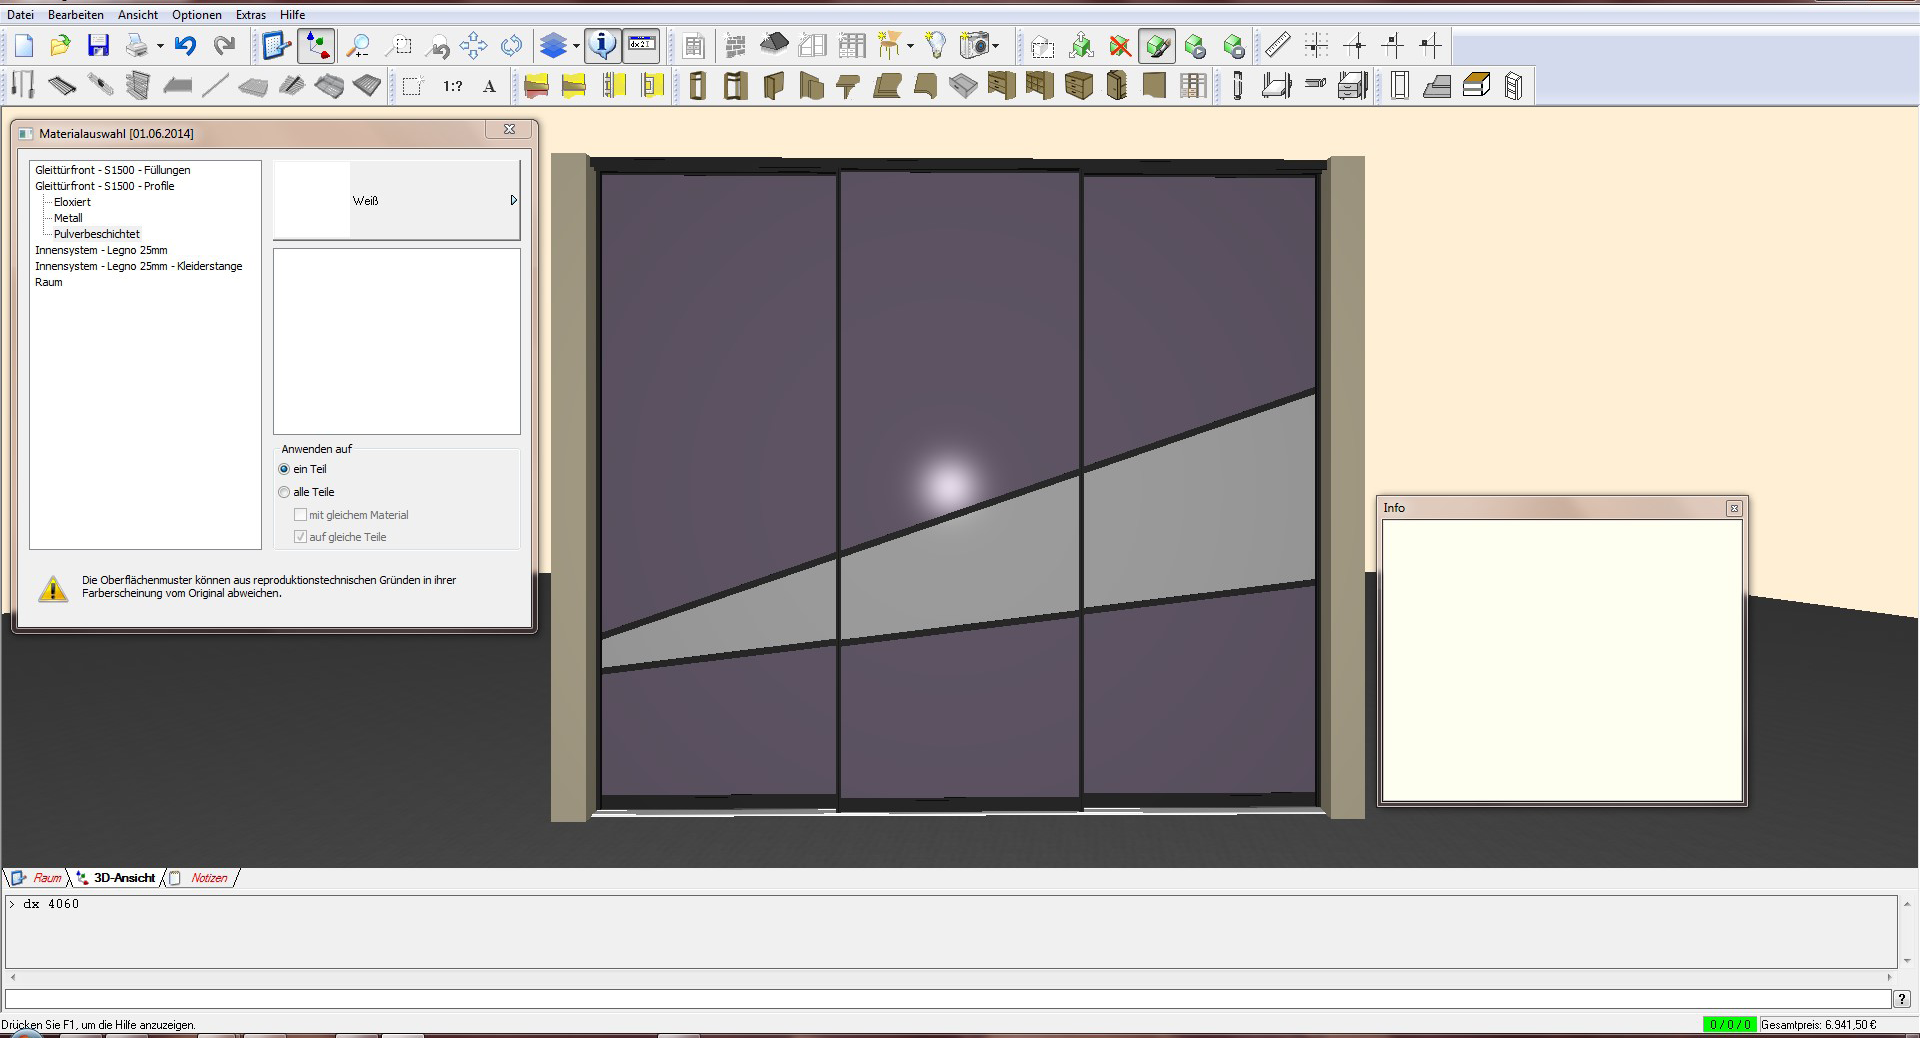Click the text 'A' tool icon
Viewport: 1920px width, 1038px height.
tap(489, 87)
